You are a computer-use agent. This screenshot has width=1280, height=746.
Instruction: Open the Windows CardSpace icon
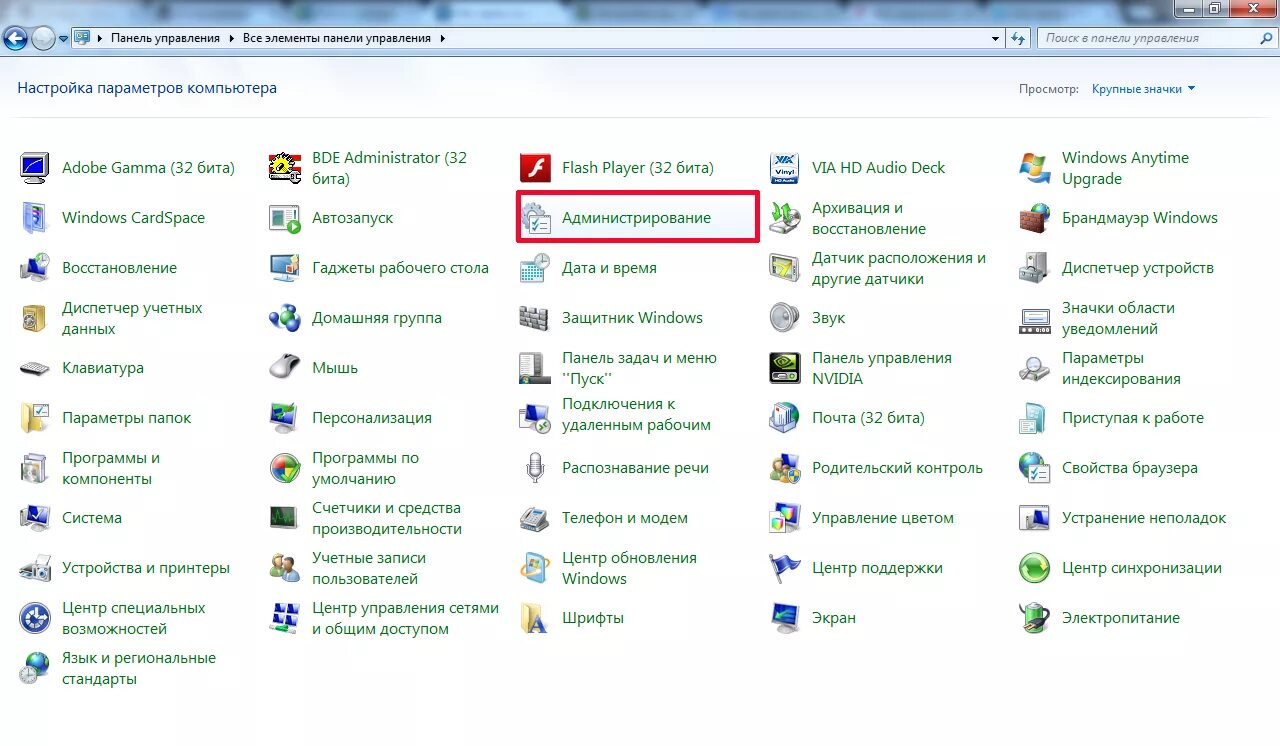(35, 218)
